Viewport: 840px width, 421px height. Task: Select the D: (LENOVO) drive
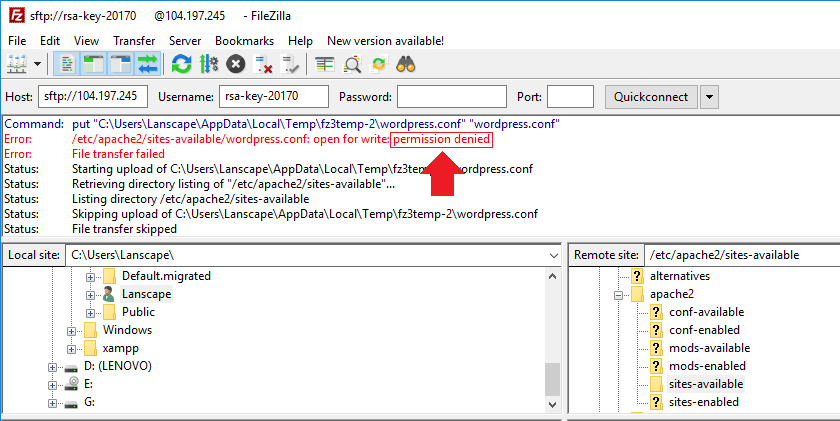point(118,366)
